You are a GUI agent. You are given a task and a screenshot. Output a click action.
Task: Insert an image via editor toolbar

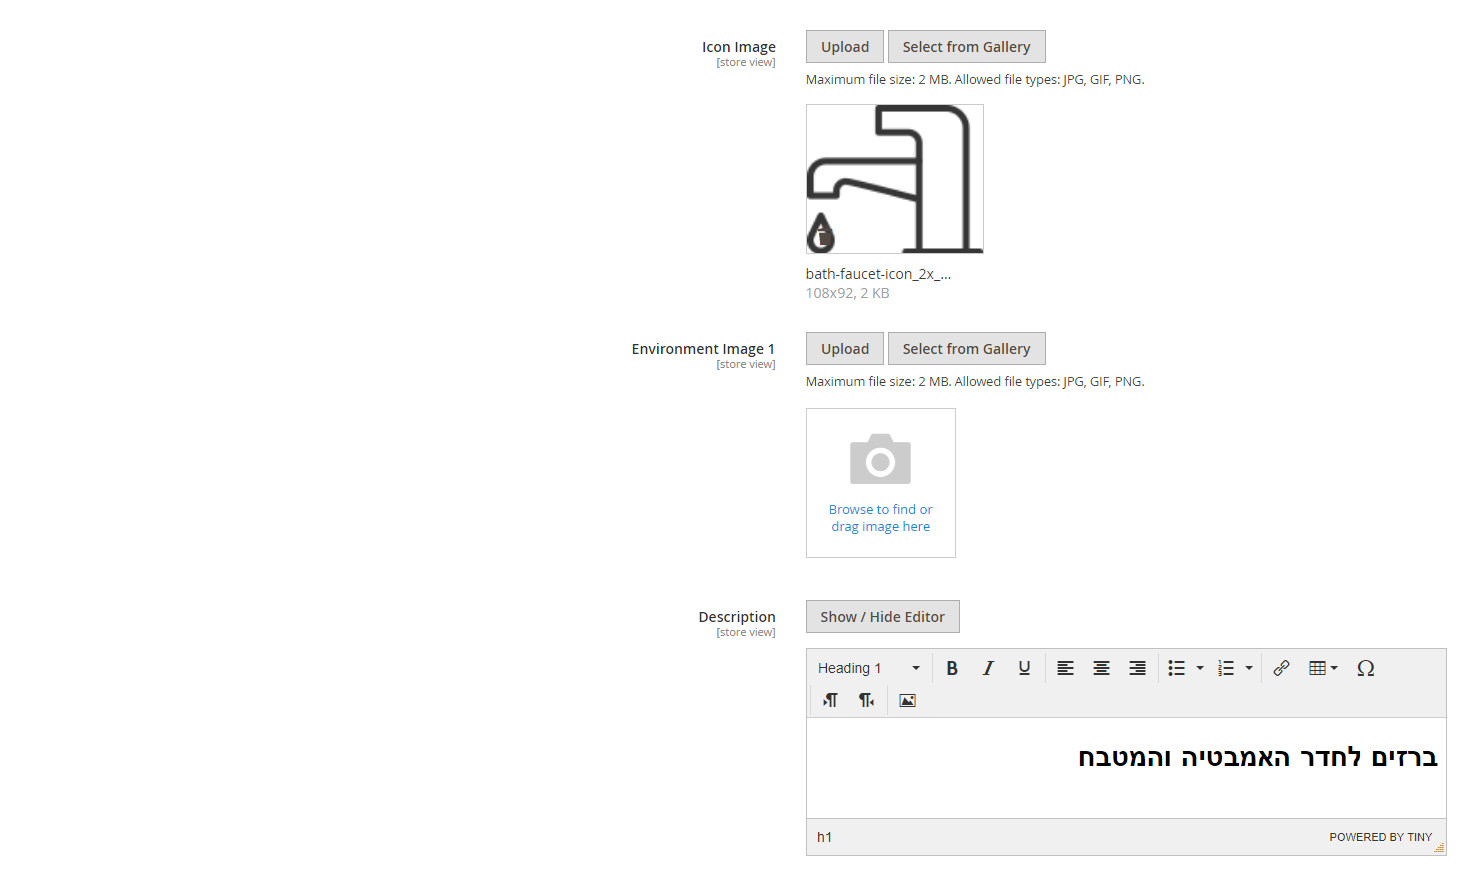(x=907, y=700)
